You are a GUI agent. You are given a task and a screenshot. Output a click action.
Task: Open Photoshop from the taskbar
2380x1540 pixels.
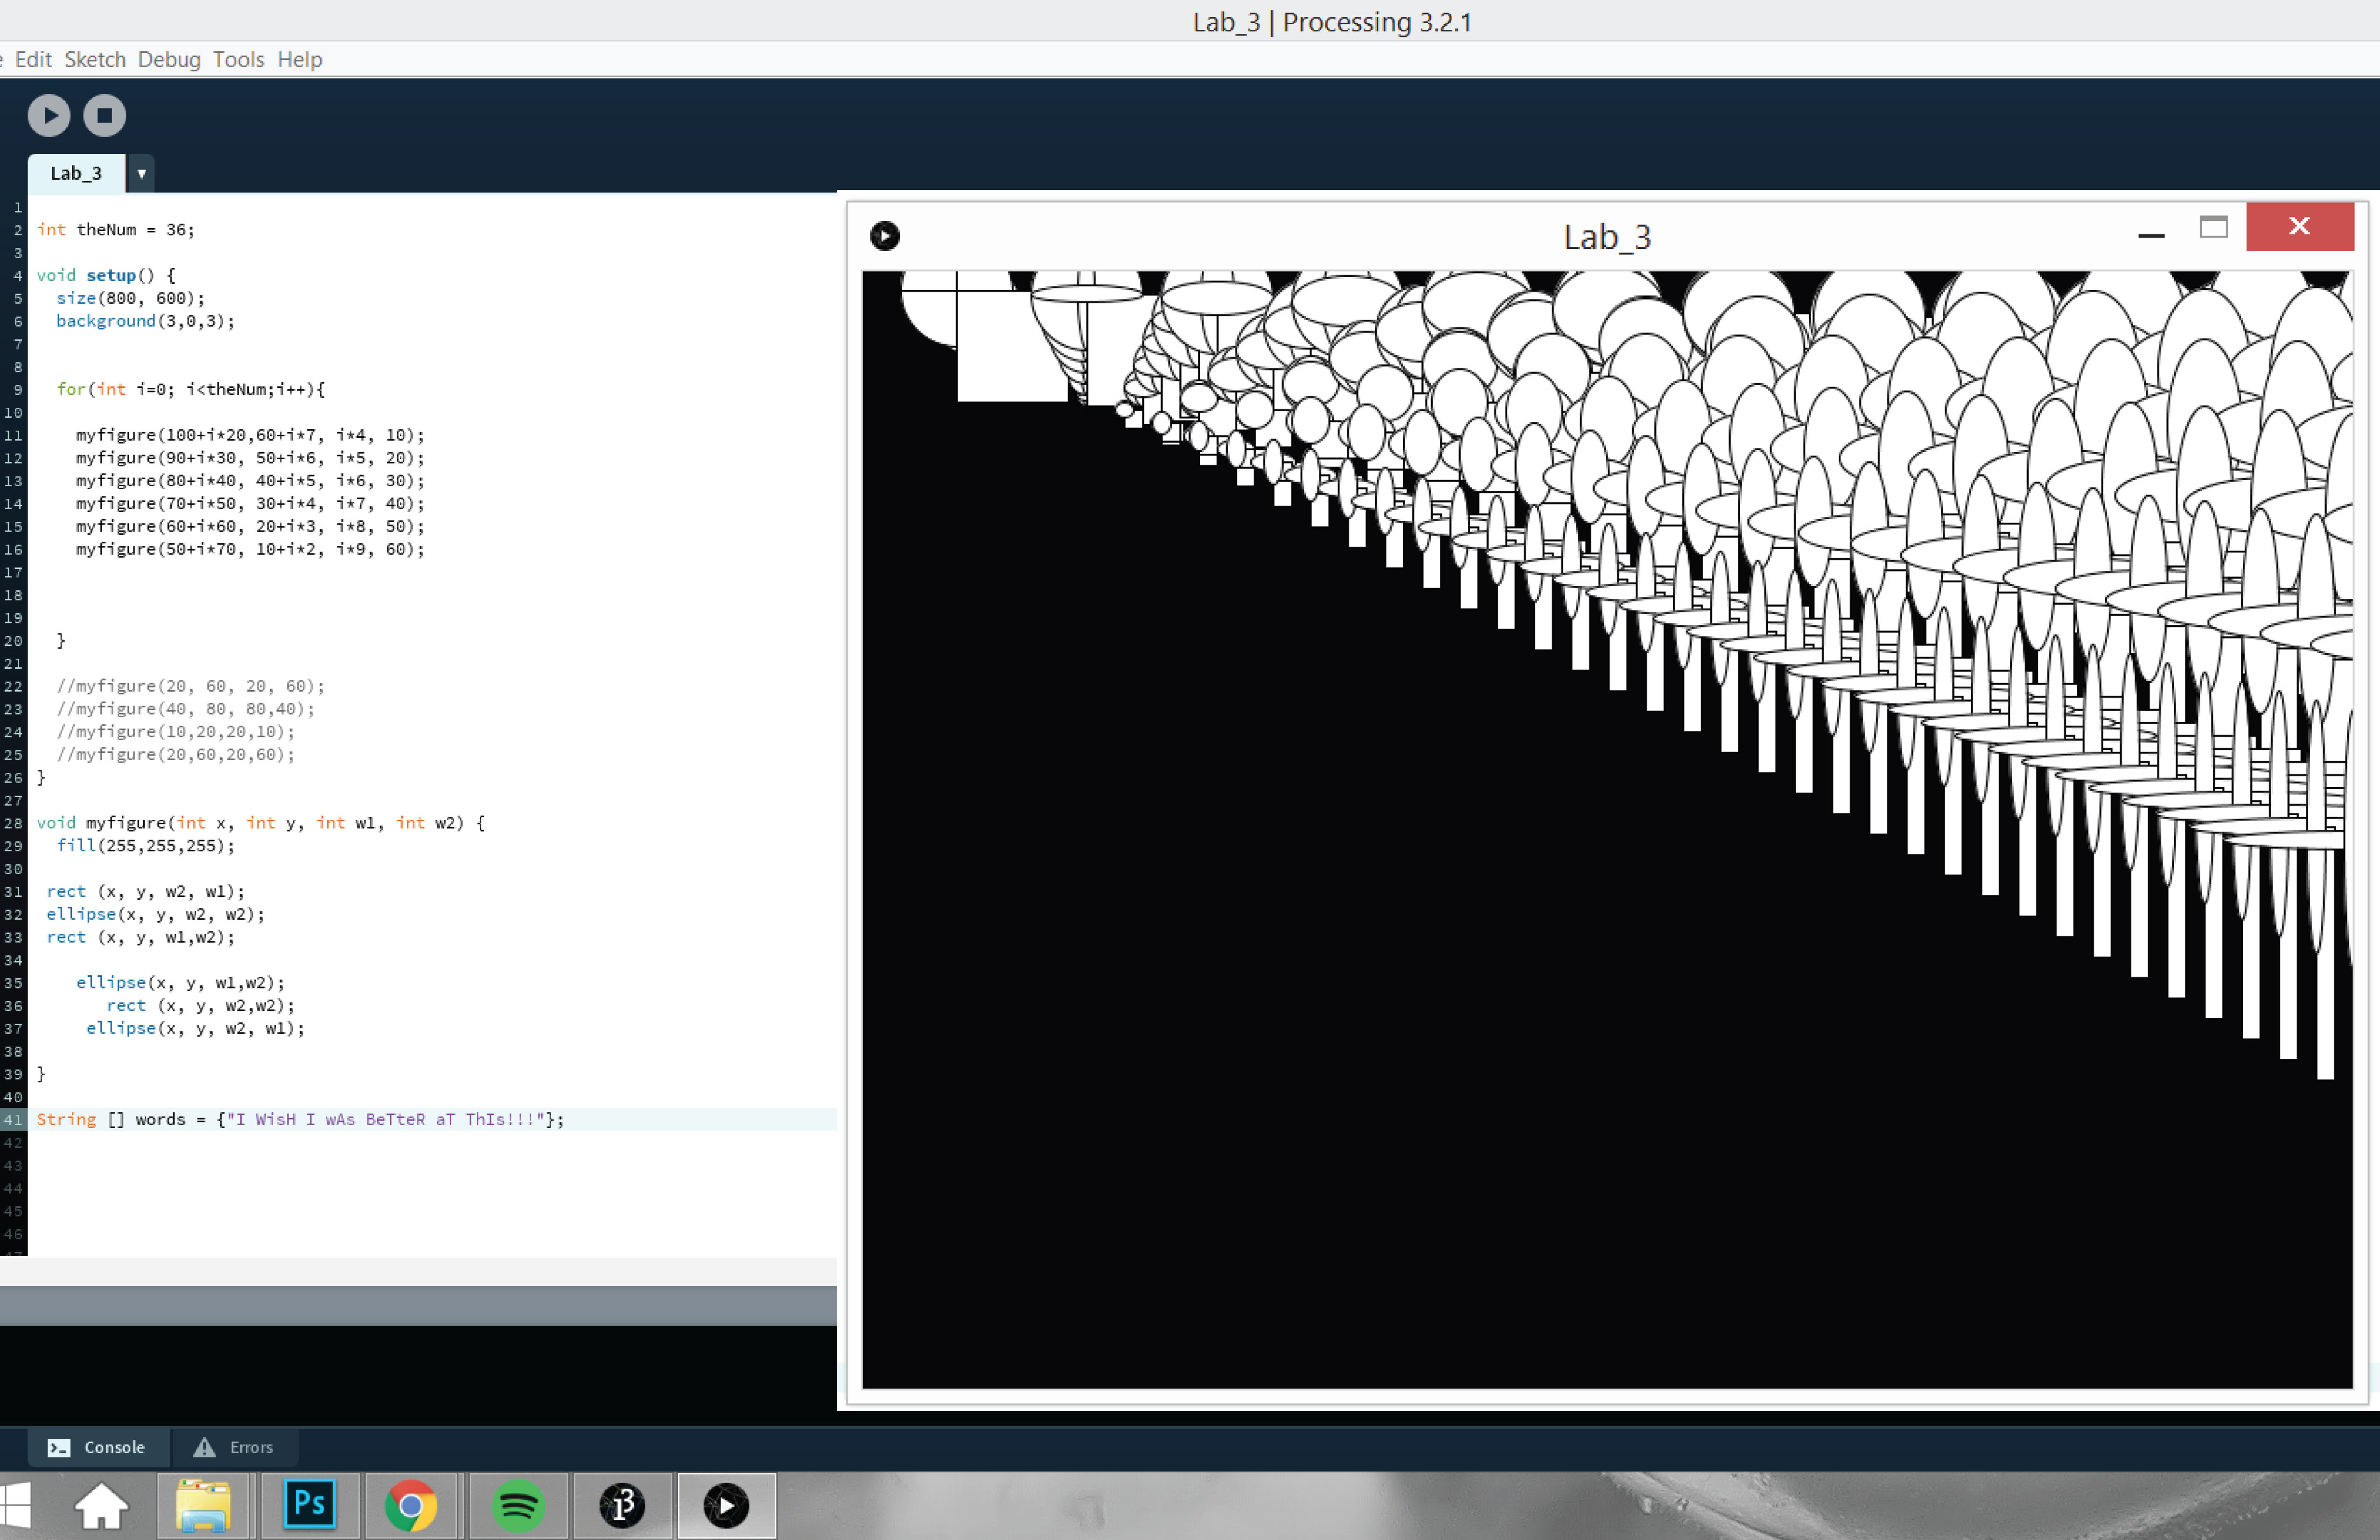click(310, 1504)
